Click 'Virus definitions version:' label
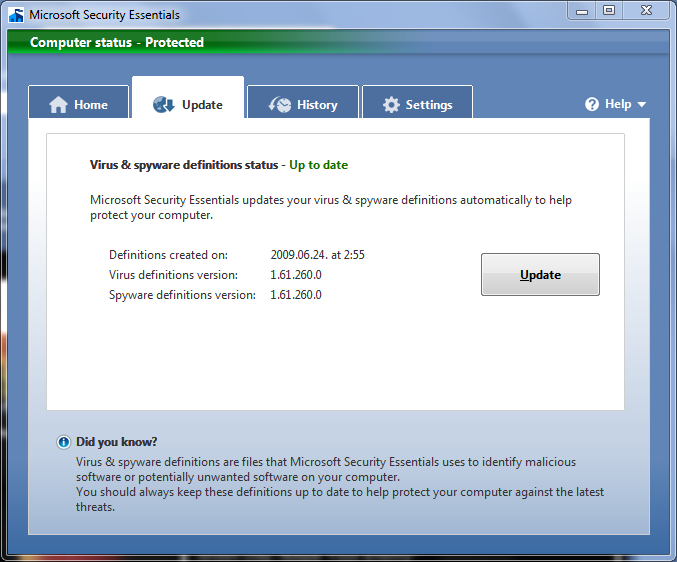Image resolution: width=677 pixels, height=562 pixels. [x=173, y=275]
